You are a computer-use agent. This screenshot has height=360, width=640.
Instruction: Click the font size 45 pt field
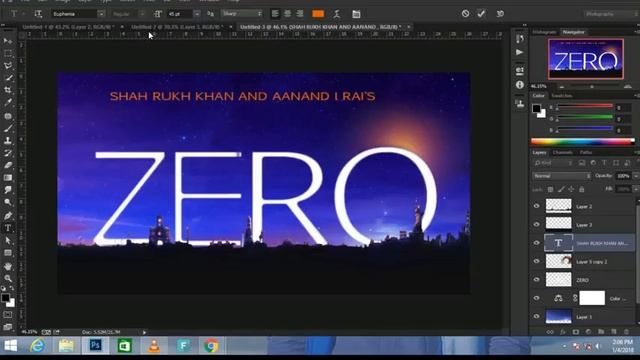179,14
